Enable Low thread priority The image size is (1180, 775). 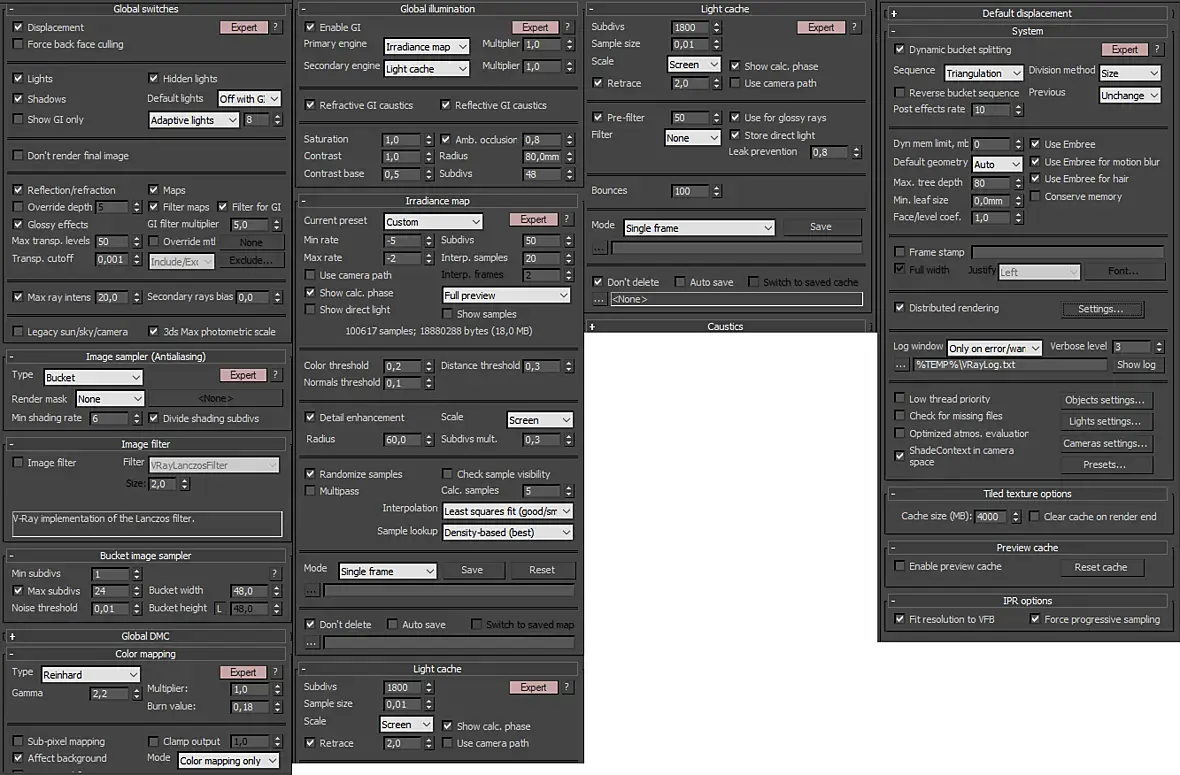point(899,399)
